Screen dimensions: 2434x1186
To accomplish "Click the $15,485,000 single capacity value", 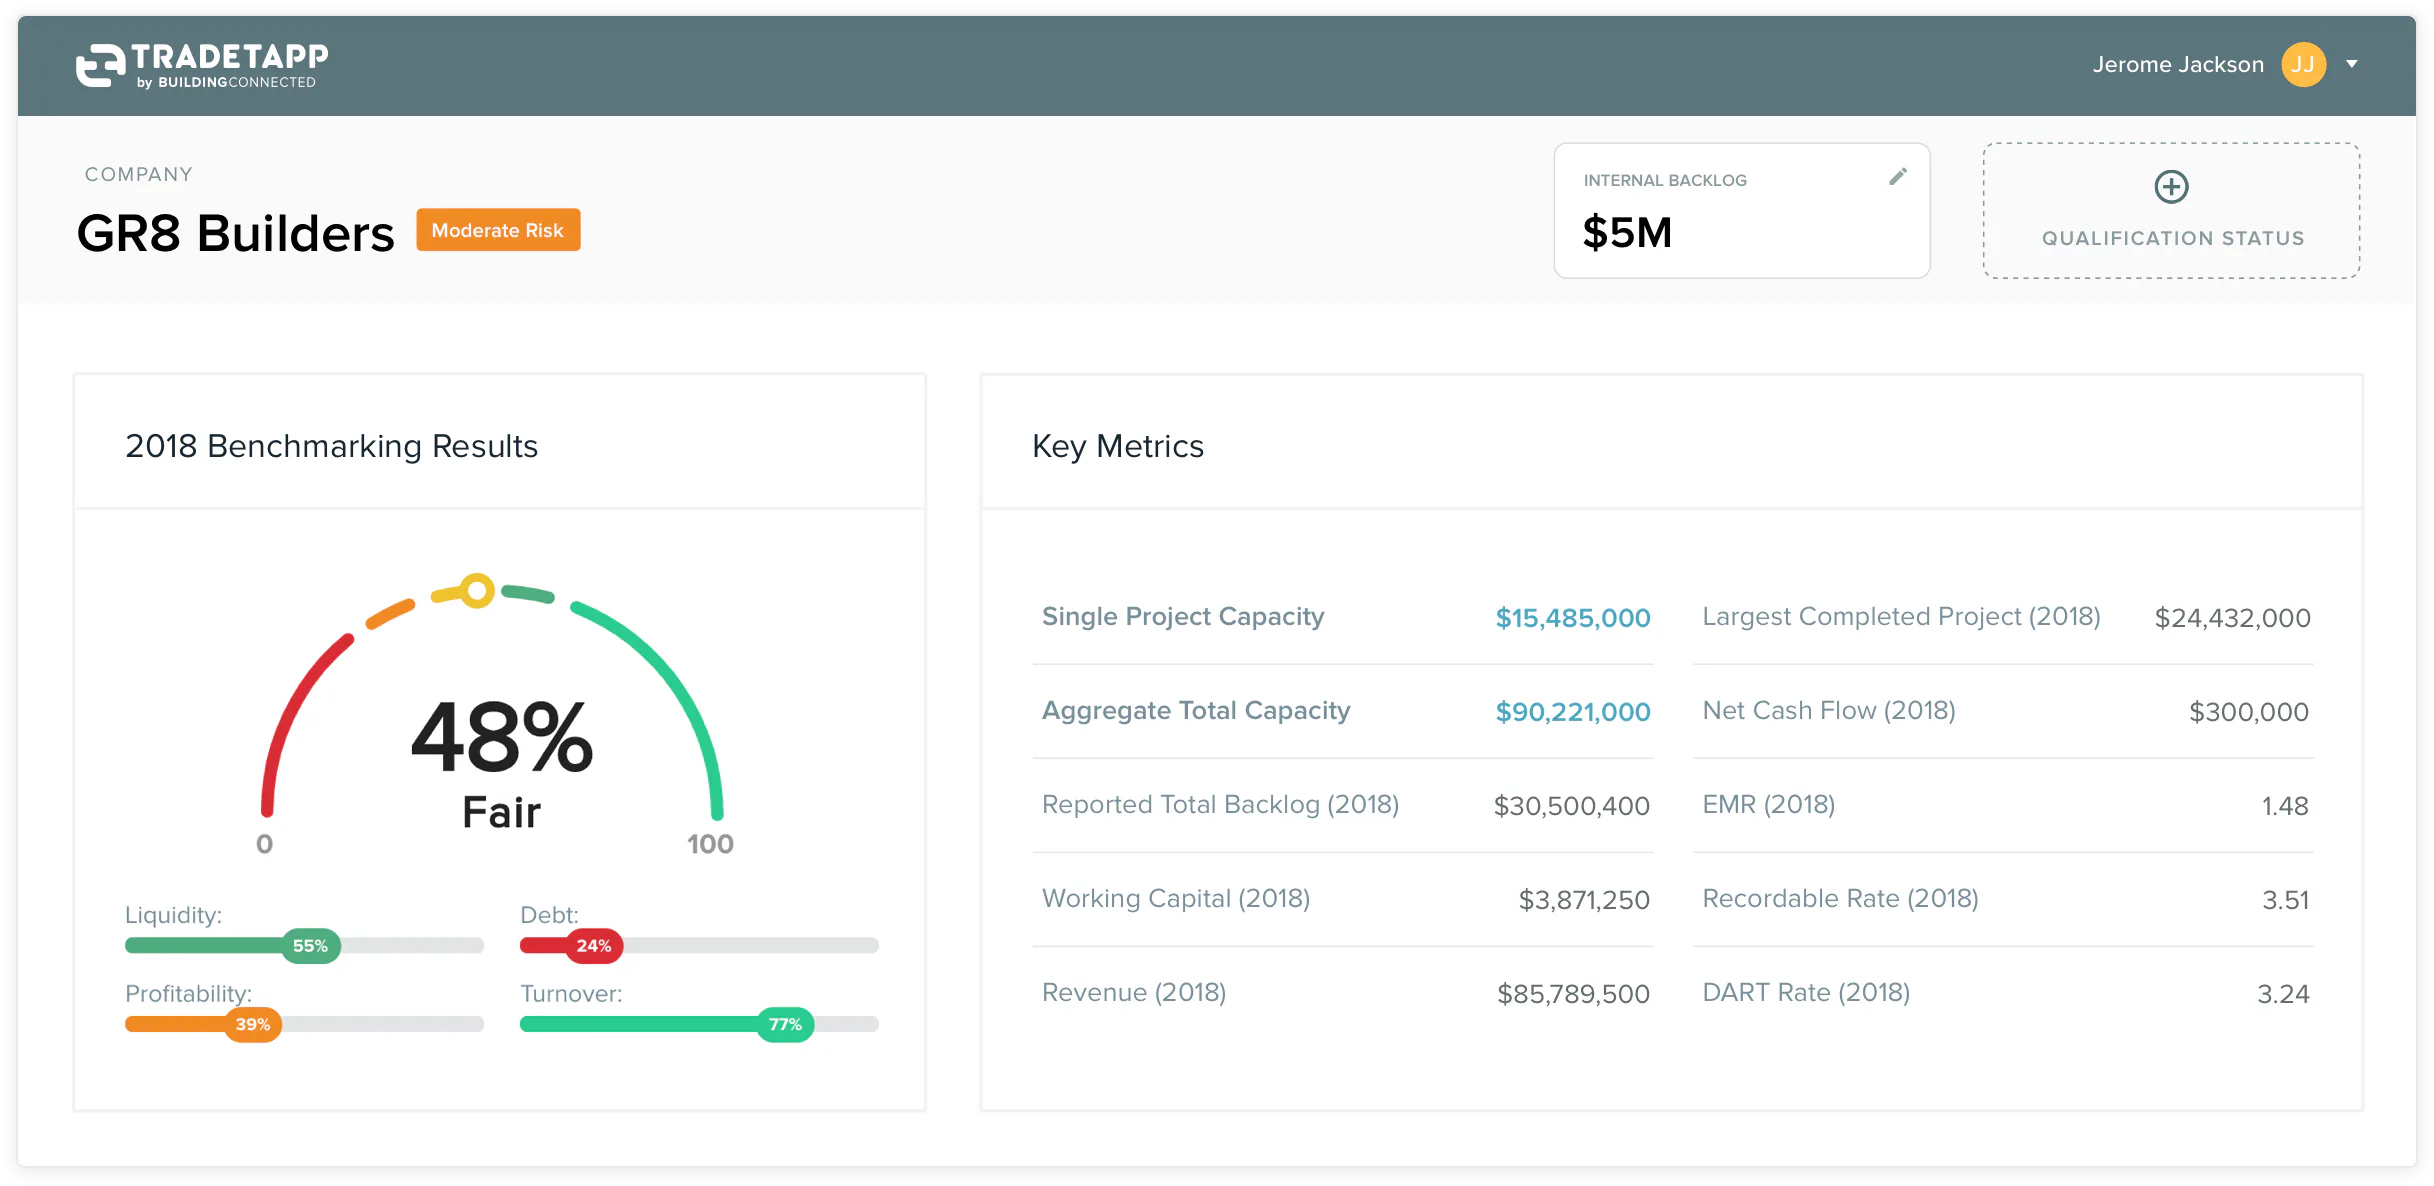I will tap(1572, 618).
